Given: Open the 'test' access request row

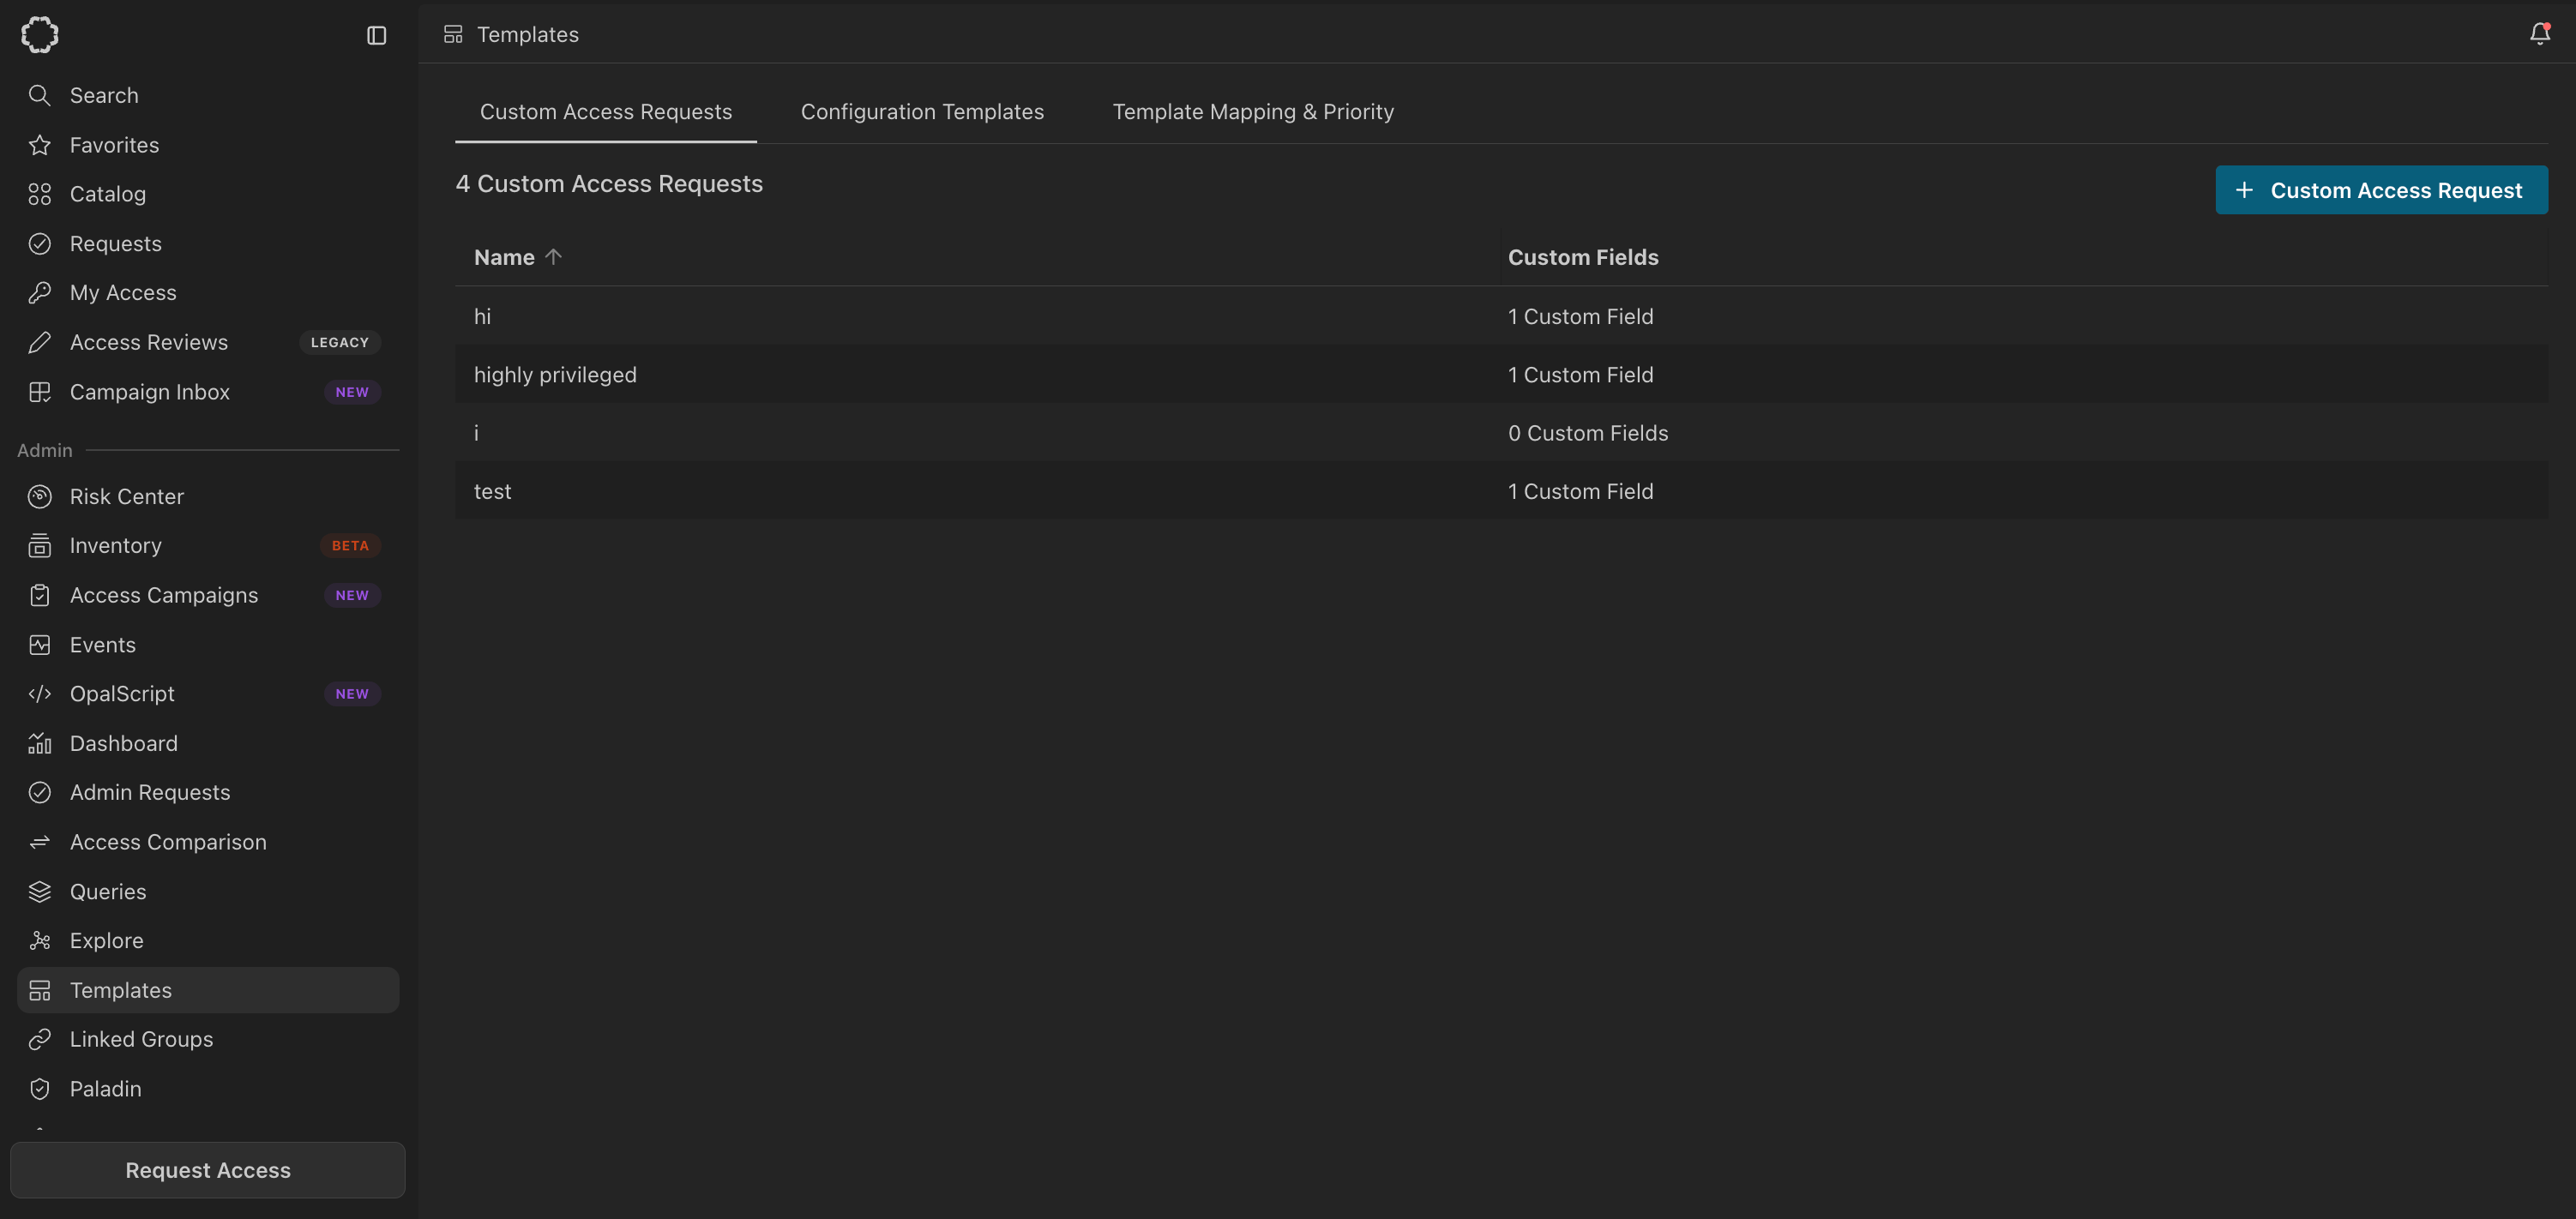Looking at the screenshot, I should tap(1501, 491).
